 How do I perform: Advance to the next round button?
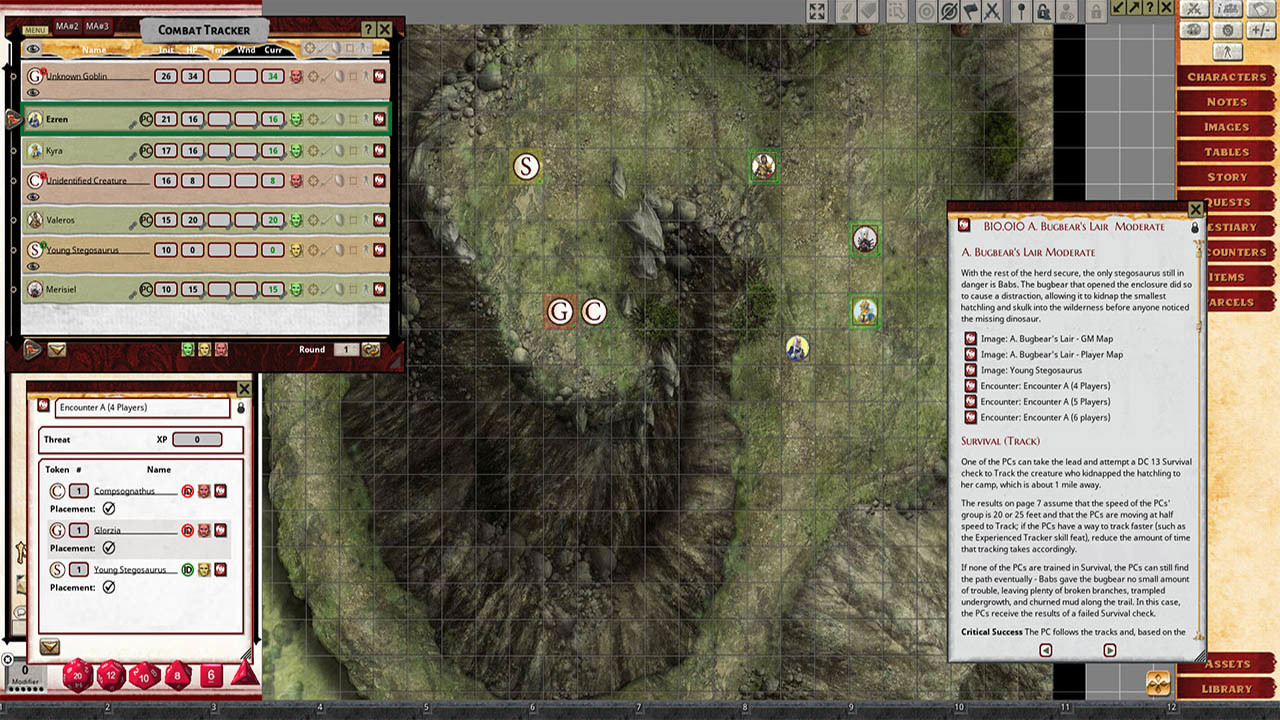pyautogui.click(x=371, y=349)
